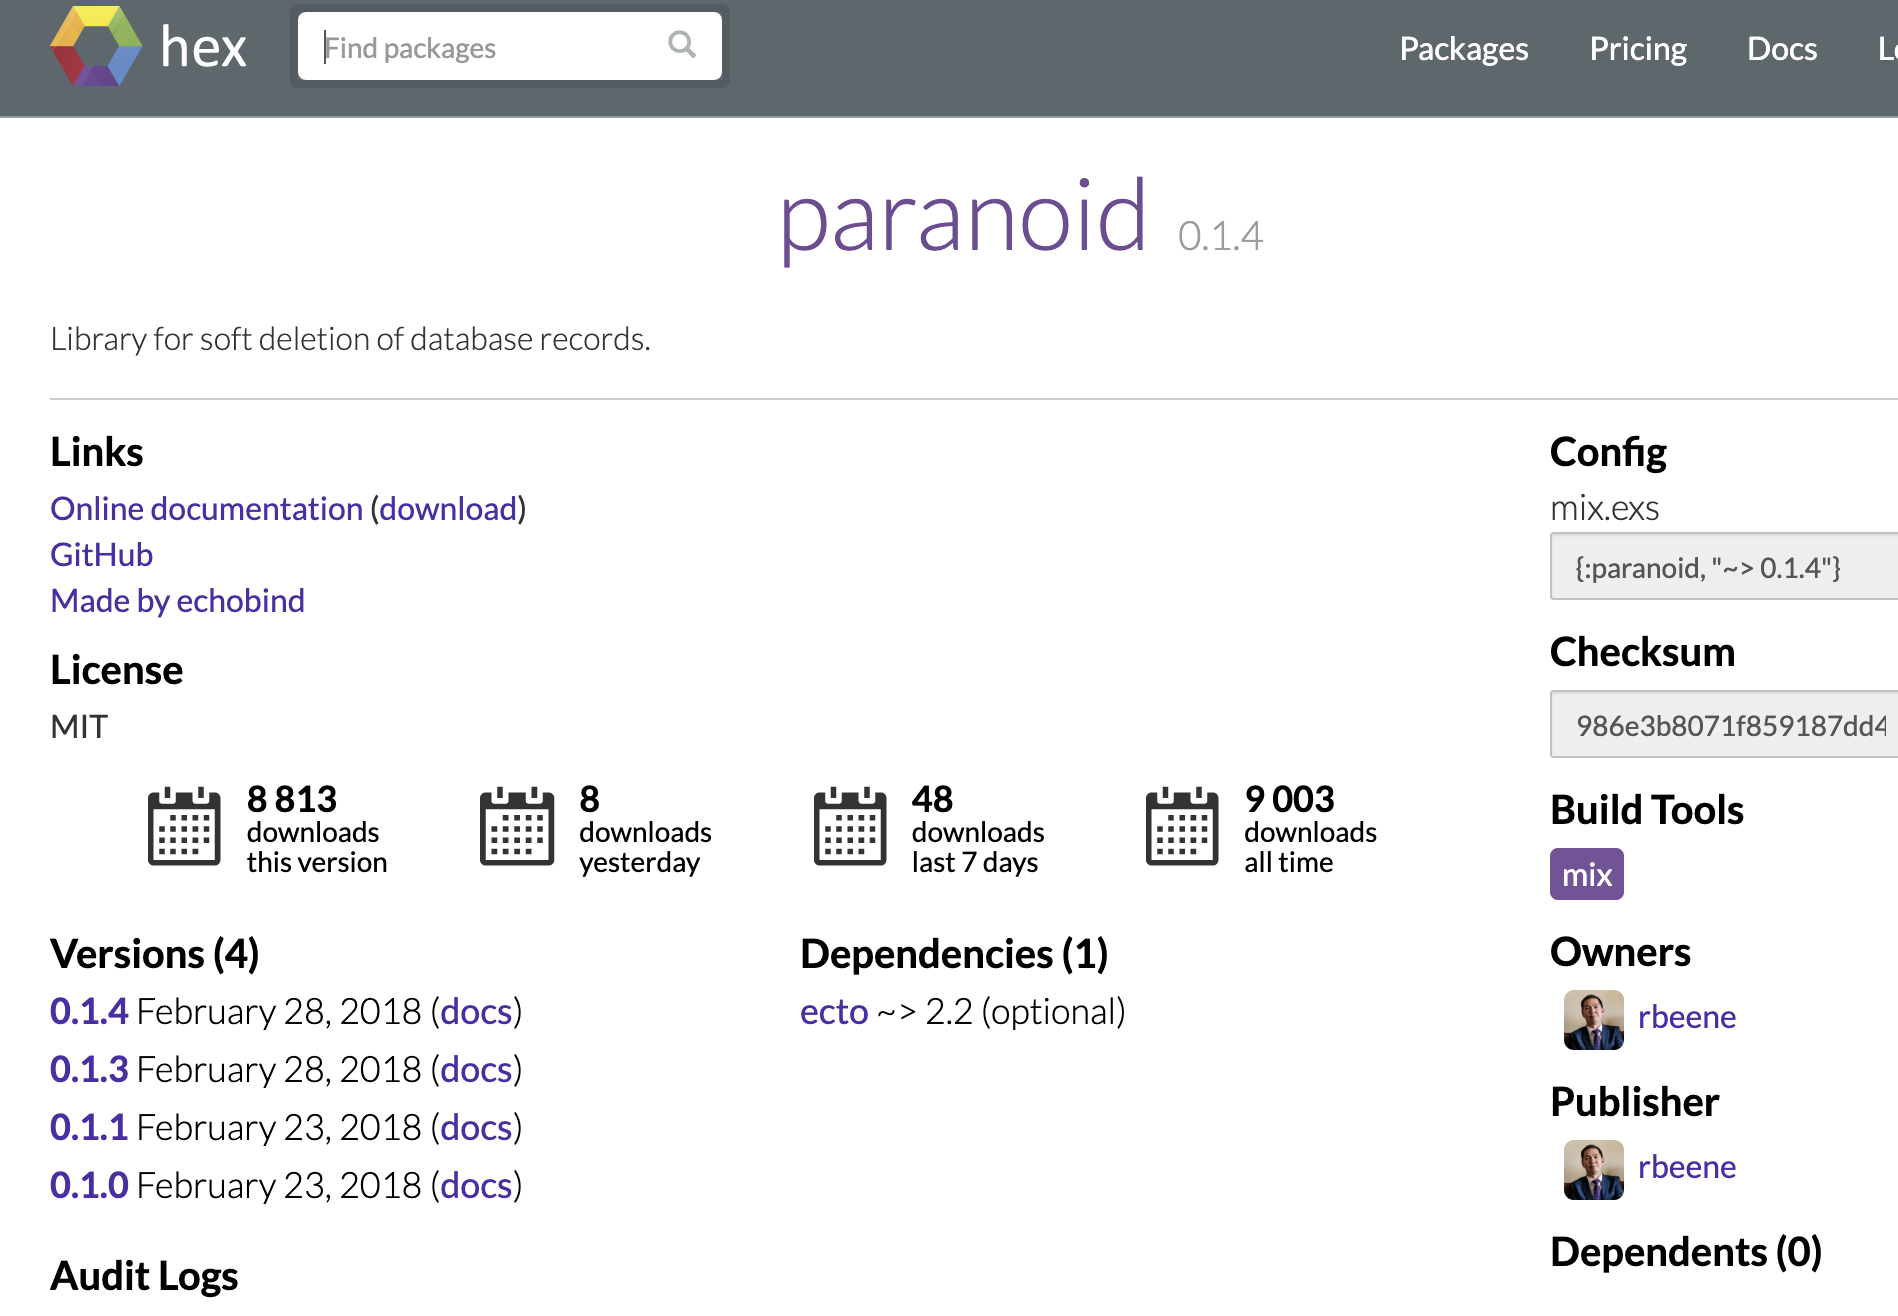Open the ecto dependency link
Screen dimensions: 1898x1316
click(x=834, y=1011)
